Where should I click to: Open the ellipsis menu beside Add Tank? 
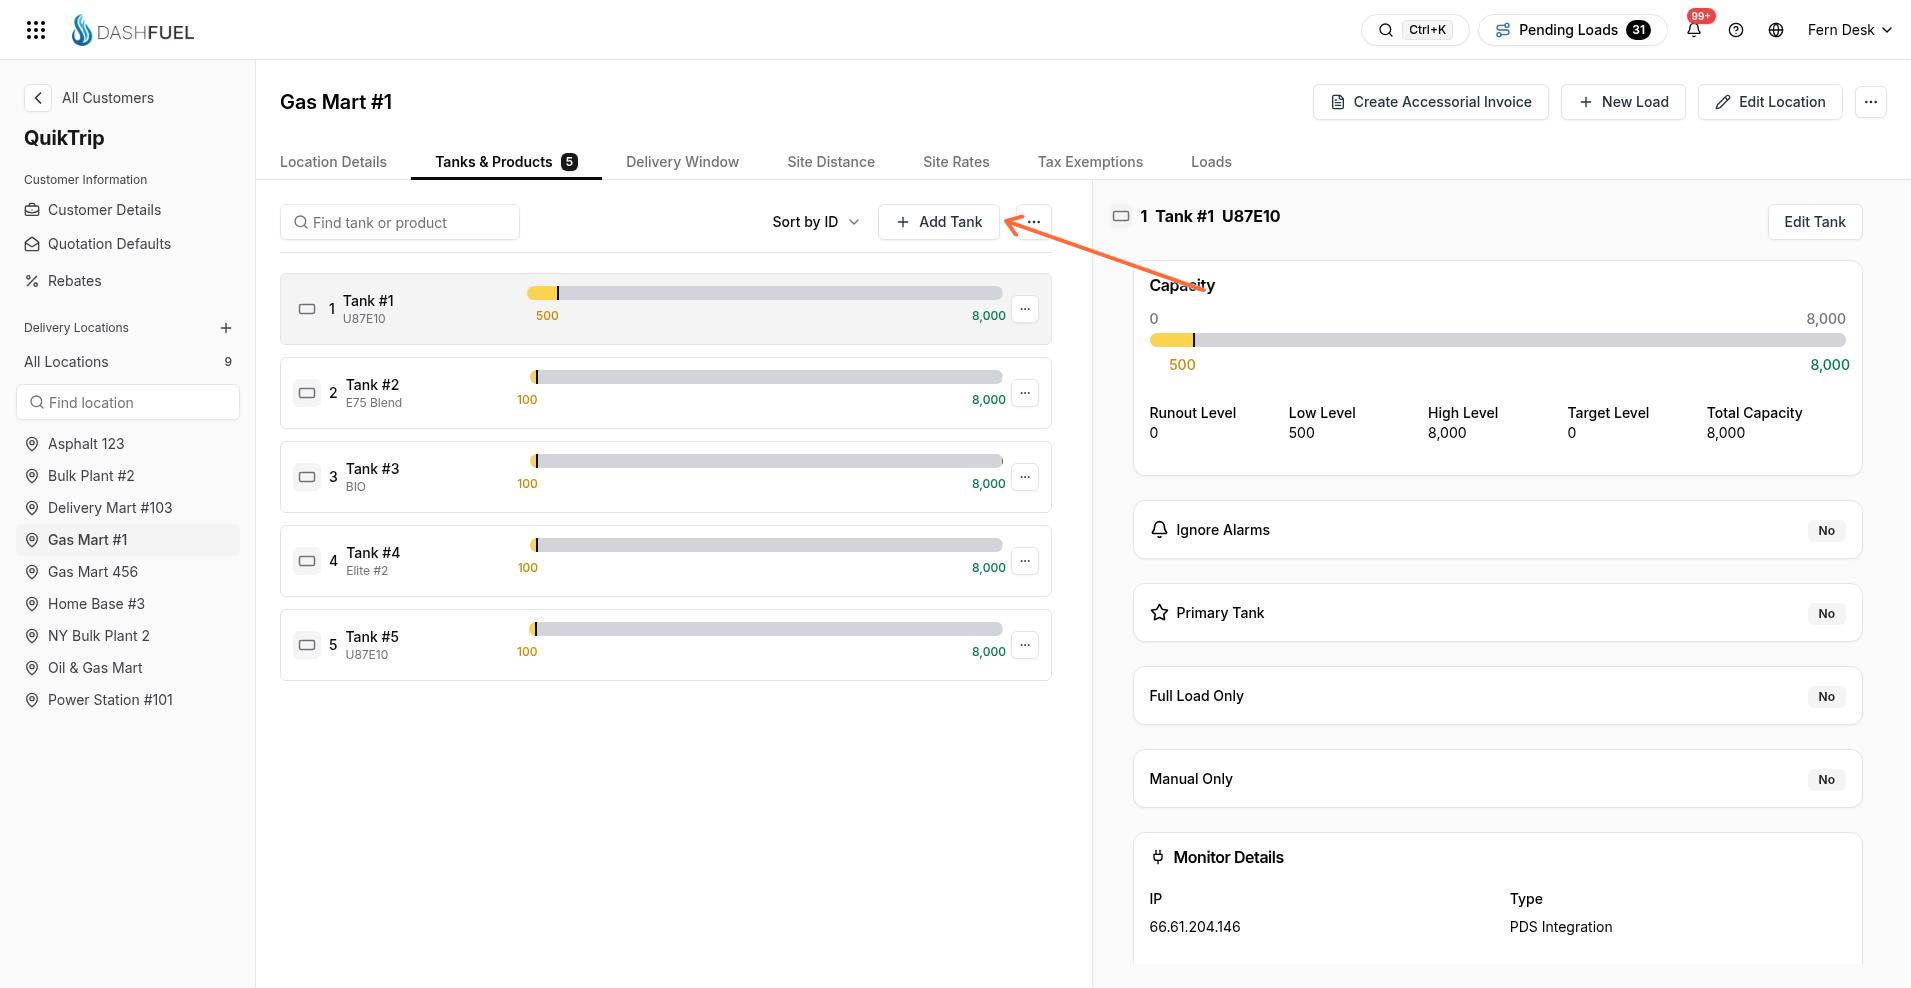(1034, 222)
